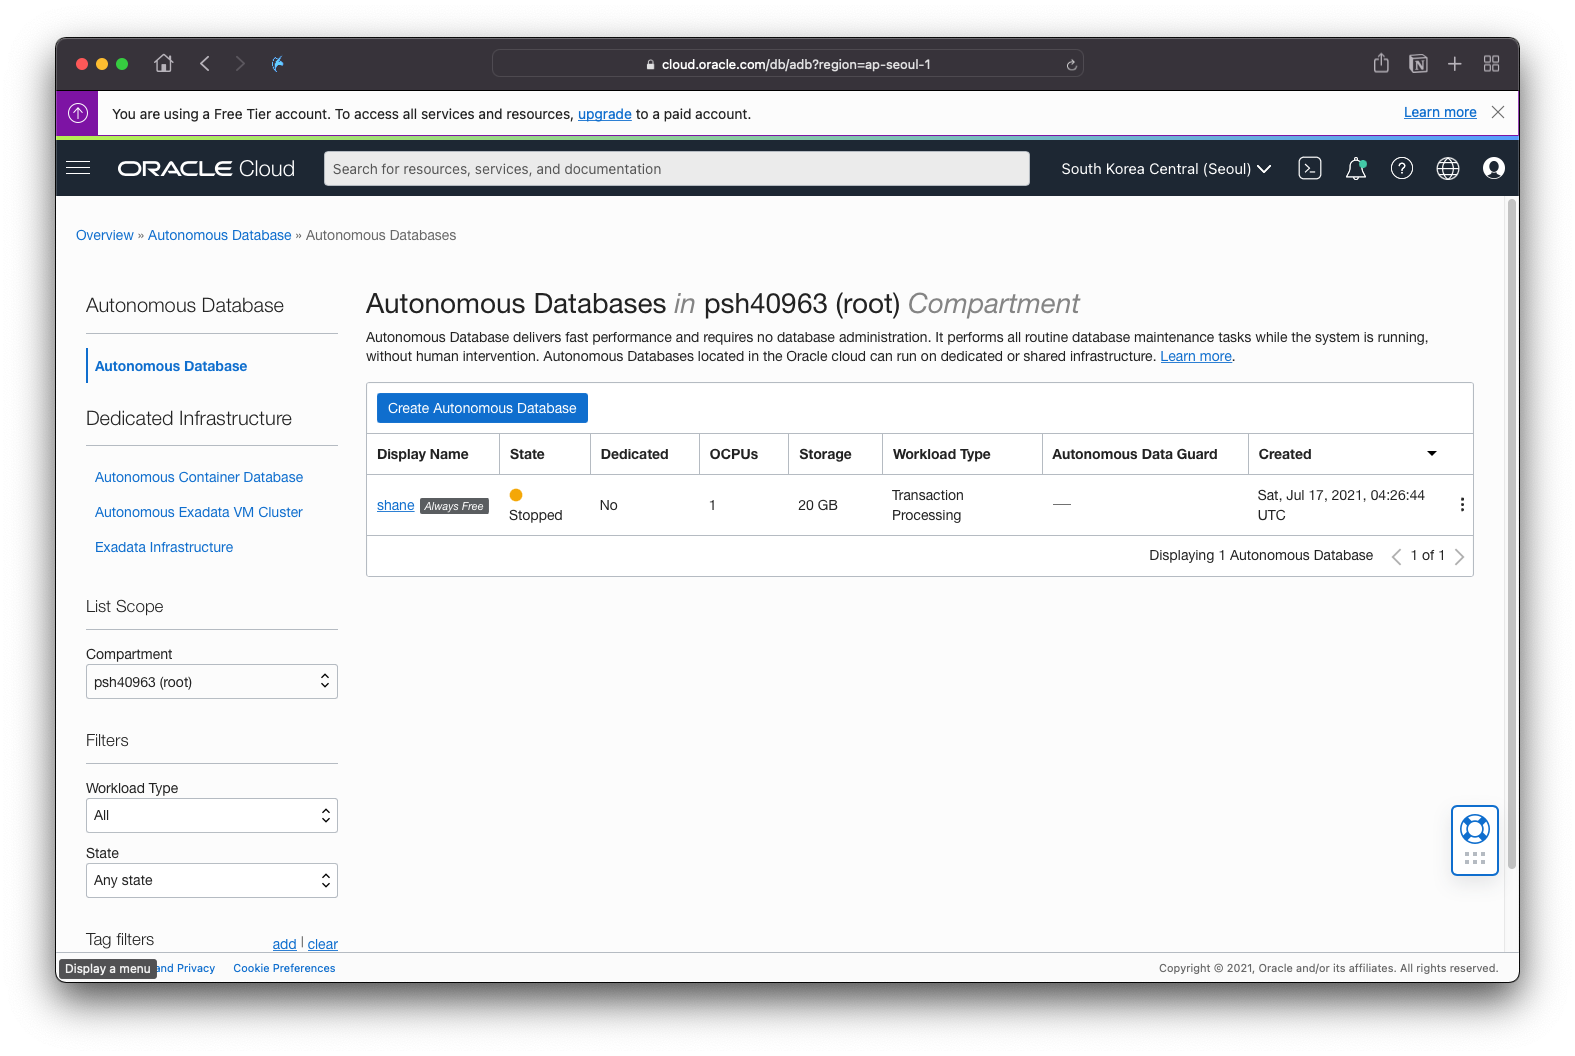This screenshot has height=1056, width=1575.
Task: Open Cookie Preferences
Action: tap(284, 968)
